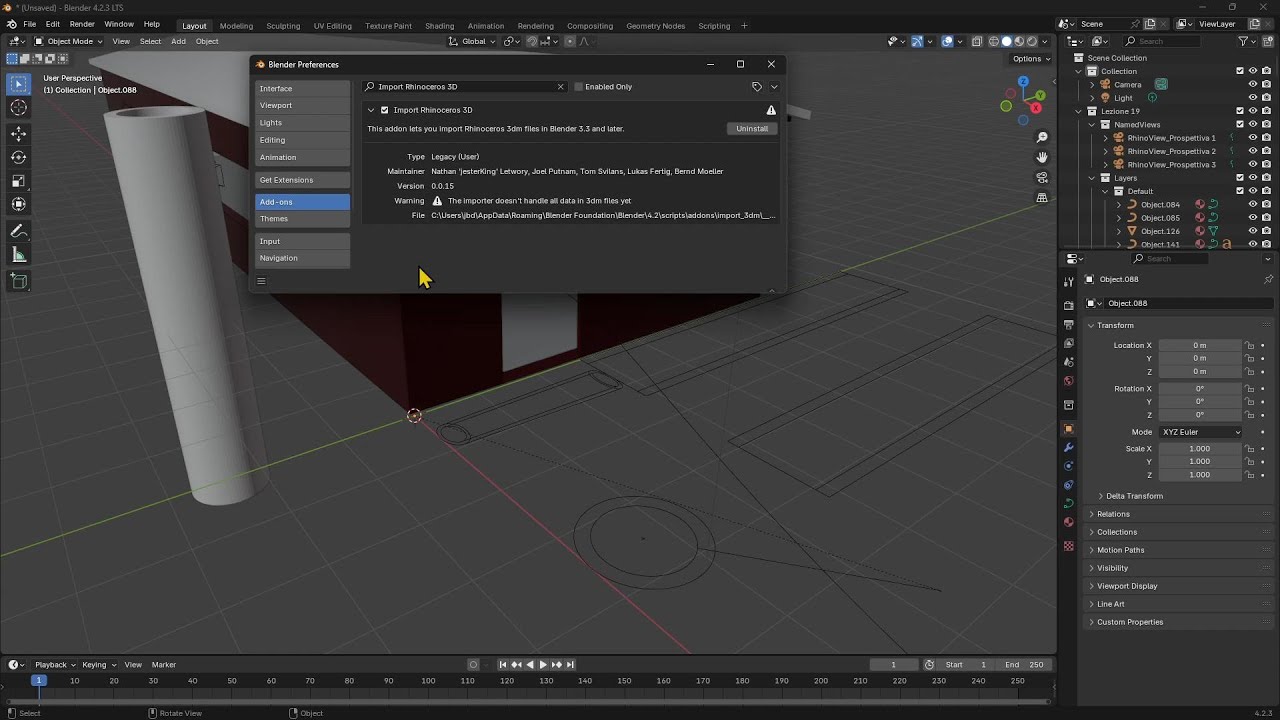Click the current frame number field
The image size is (1280, 720).
893,665
